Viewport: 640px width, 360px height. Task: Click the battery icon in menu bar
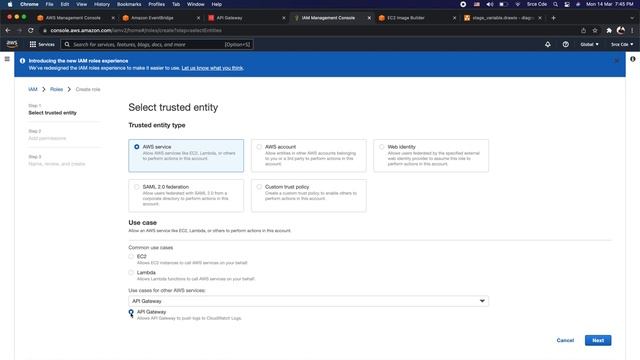pos(504,4)
